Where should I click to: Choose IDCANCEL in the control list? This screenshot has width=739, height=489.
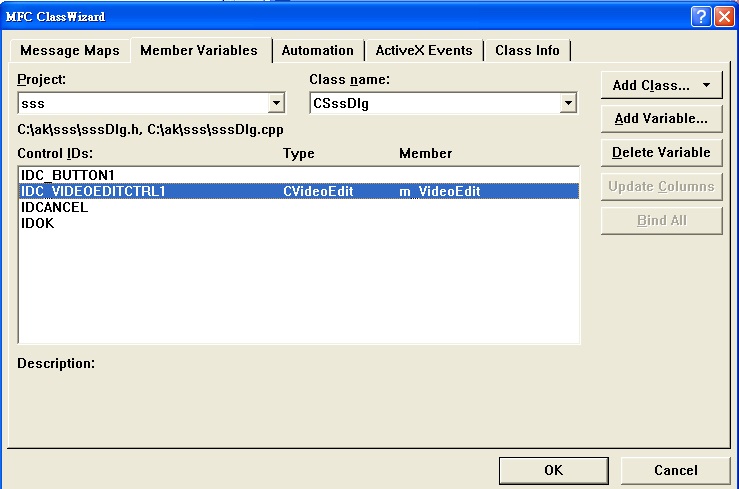point(54,208)
